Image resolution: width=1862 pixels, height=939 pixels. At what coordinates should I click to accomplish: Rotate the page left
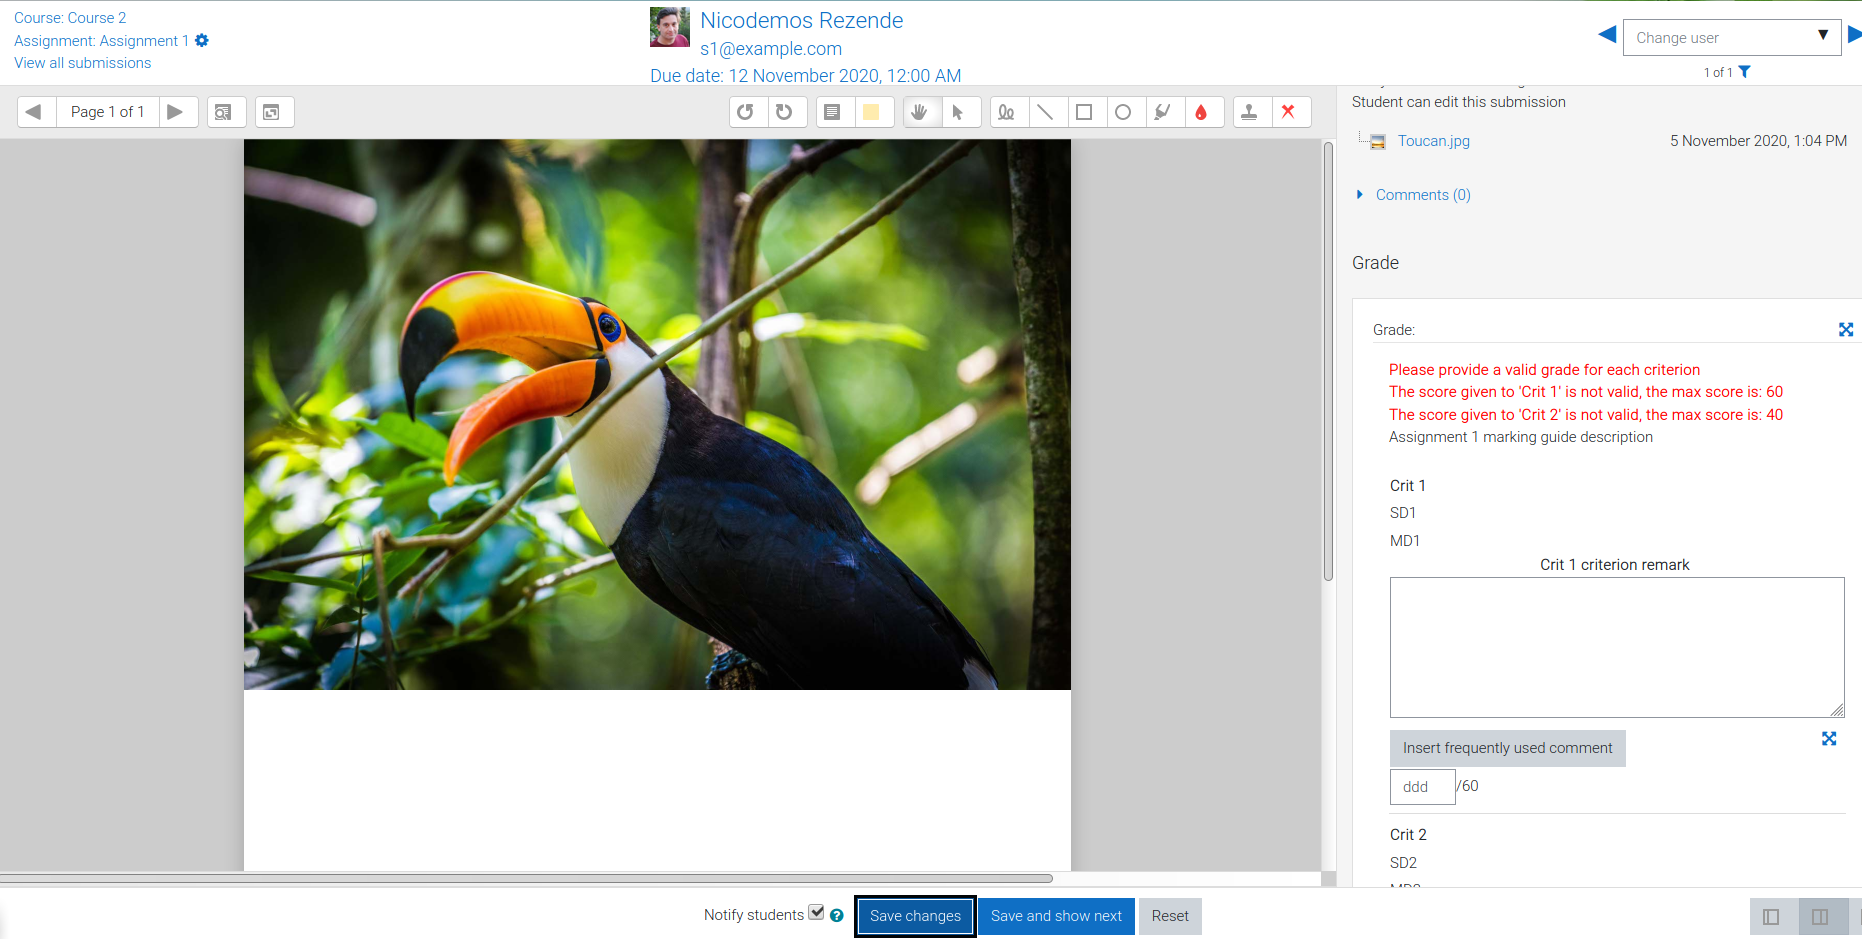point(746,112)
